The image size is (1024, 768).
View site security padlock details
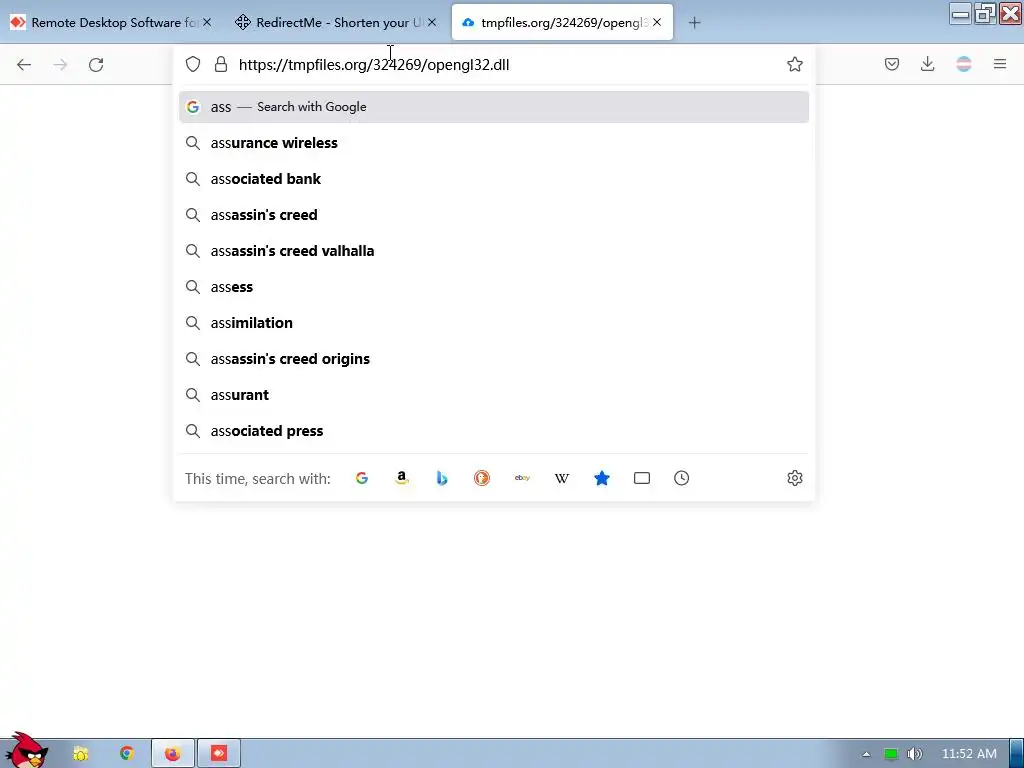pos(221,64)
